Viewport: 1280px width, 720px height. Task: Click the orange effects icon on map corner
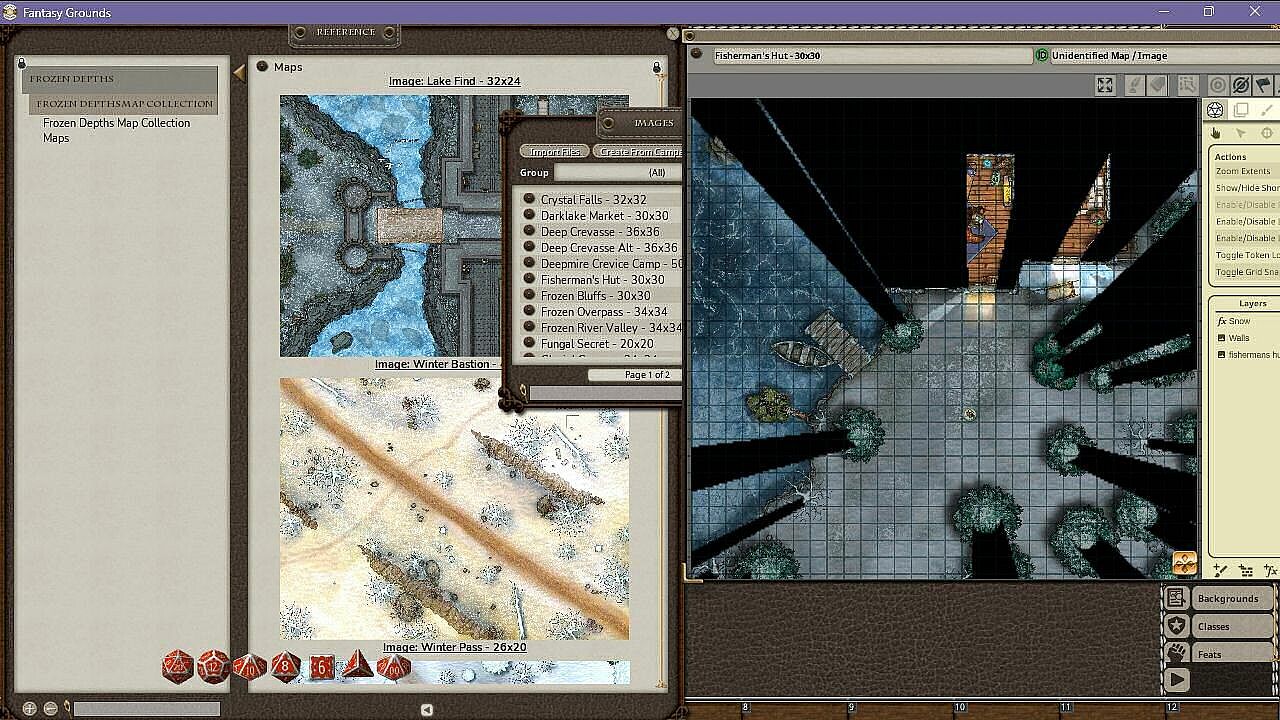click(1185, 563)
